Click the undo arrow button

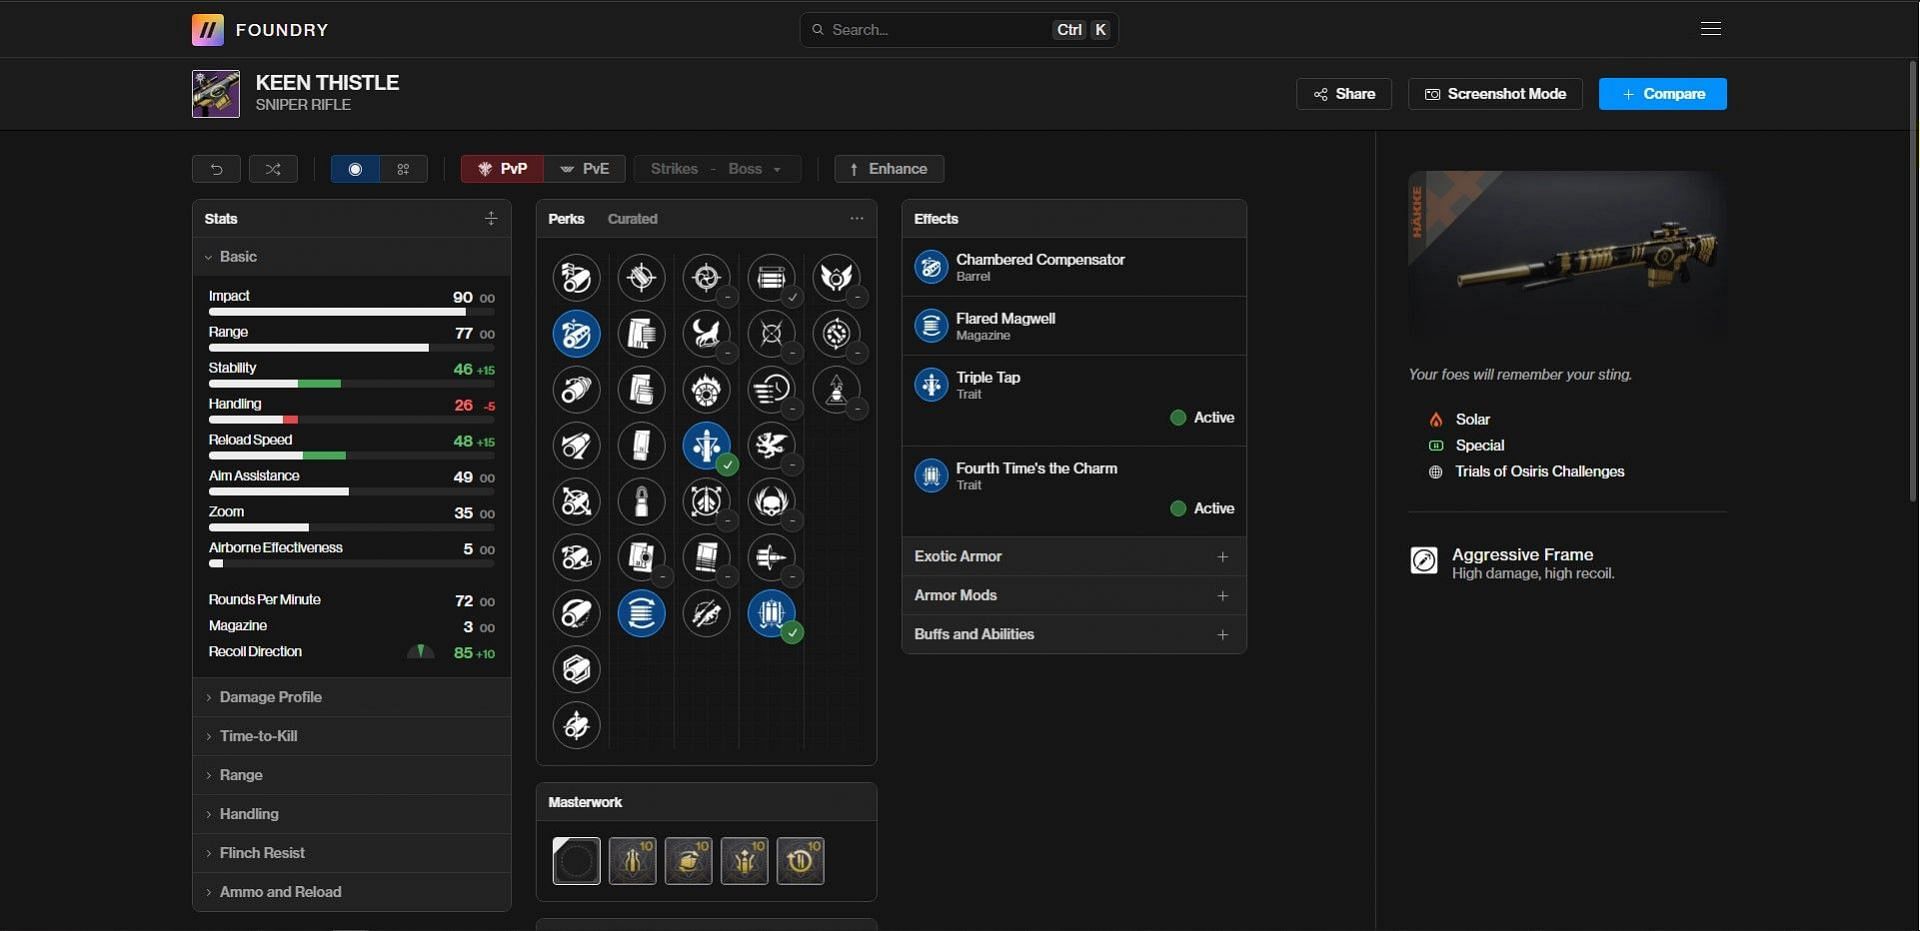216,169
